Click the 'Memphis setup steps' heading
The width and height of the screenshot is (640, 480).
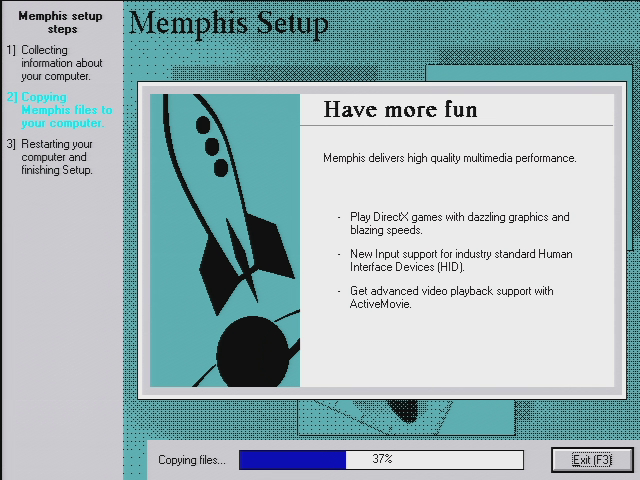tap(60, 22)
